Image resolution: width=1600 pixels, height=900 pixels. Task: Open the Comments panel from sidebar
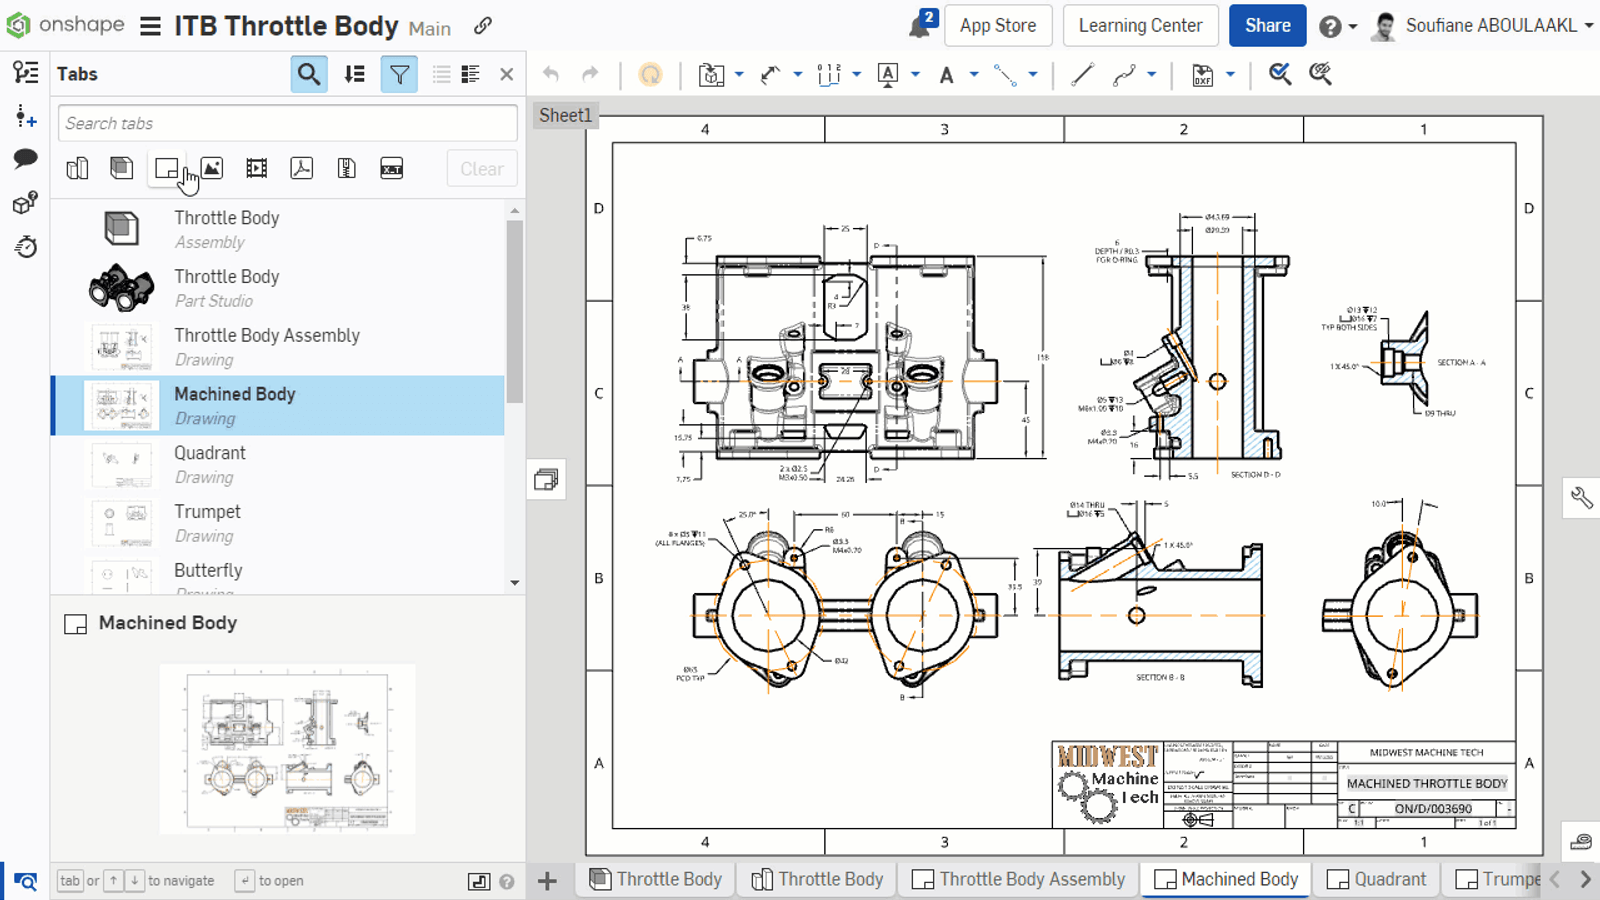coord(25,158)
